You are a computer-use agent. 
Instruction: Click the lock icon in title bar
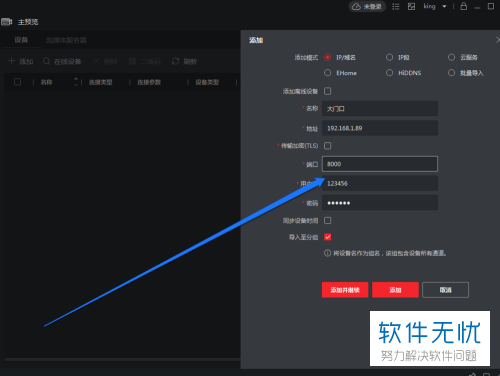click(464, 6)
